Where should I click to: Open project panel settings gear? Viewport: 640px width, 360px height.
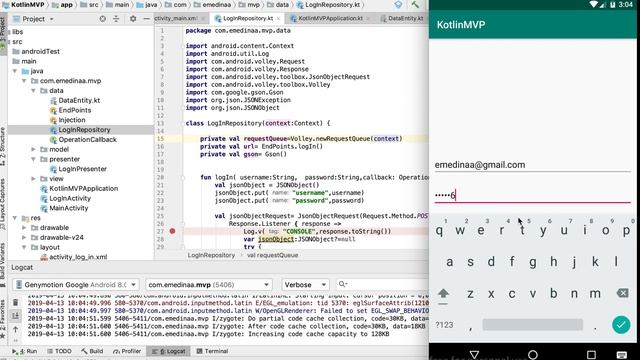(133, 19)
